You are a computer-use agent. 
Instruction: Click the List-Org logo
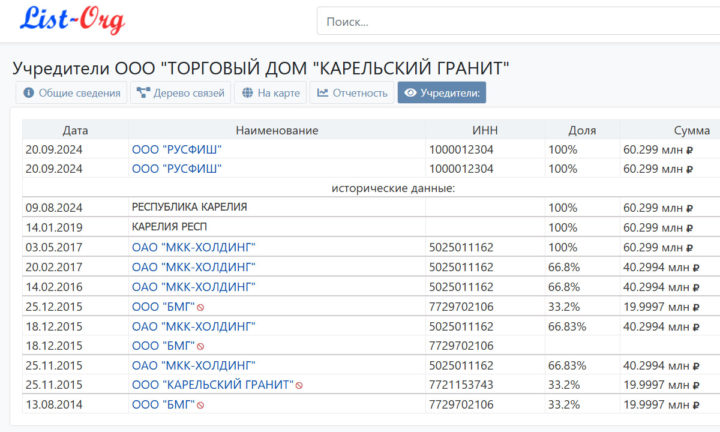coord(72,20)
